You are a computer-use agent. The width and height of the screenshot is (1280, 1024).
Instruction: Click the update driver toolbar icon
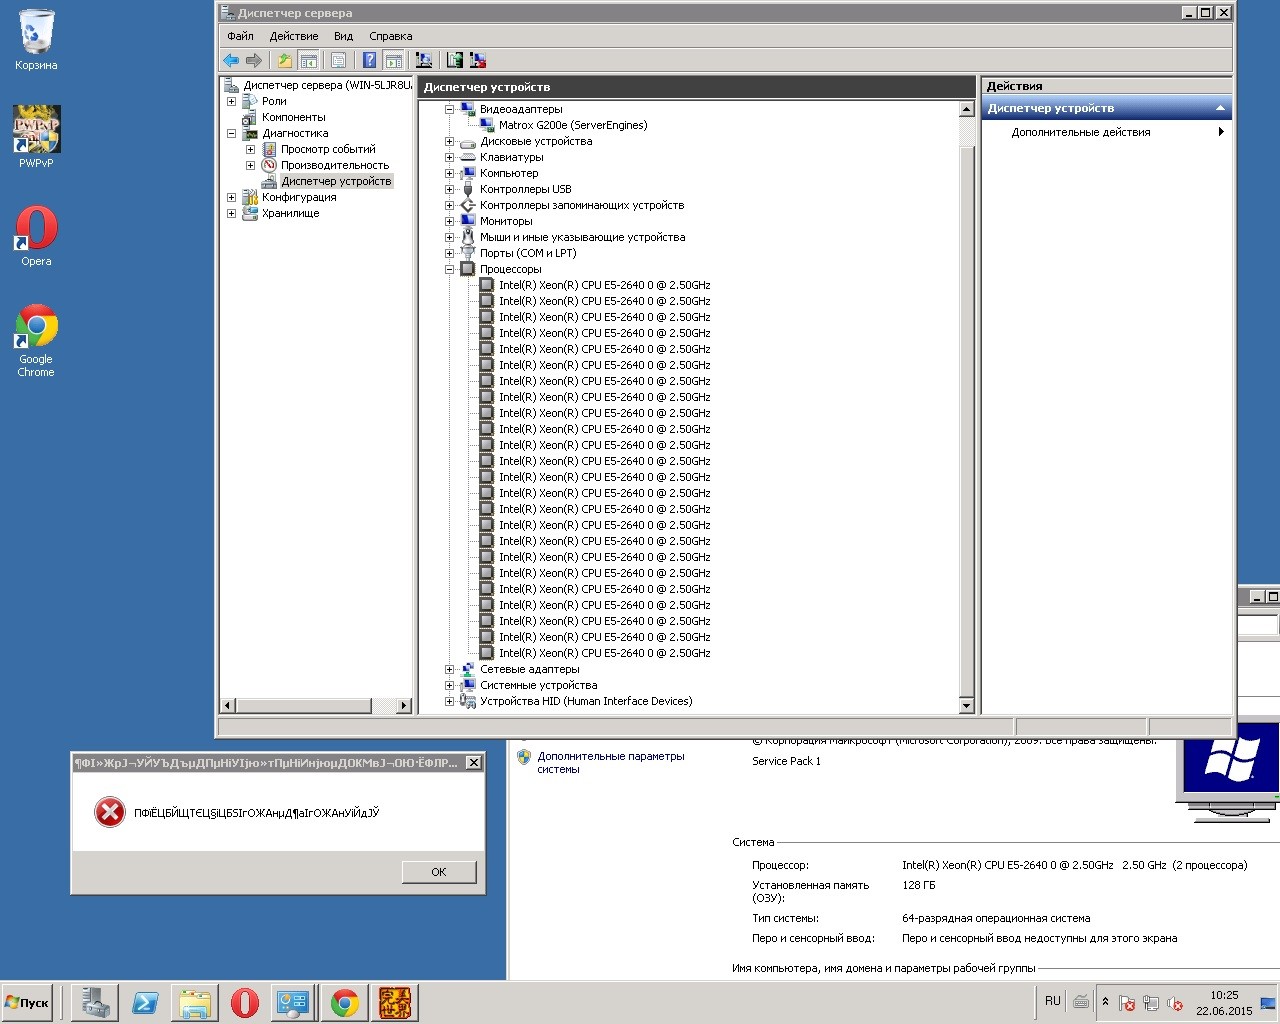click(455, 61)
